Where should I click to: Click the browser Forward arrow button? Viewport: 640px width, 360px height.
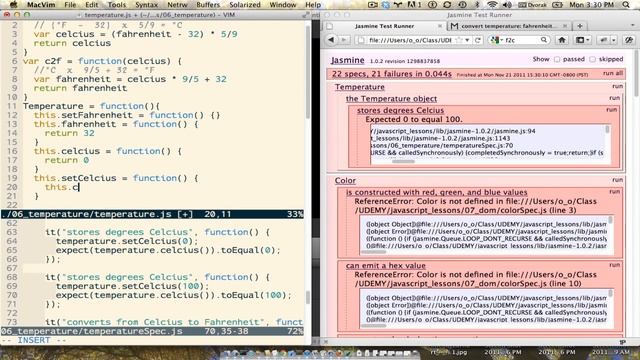click(x=344, y=40)
